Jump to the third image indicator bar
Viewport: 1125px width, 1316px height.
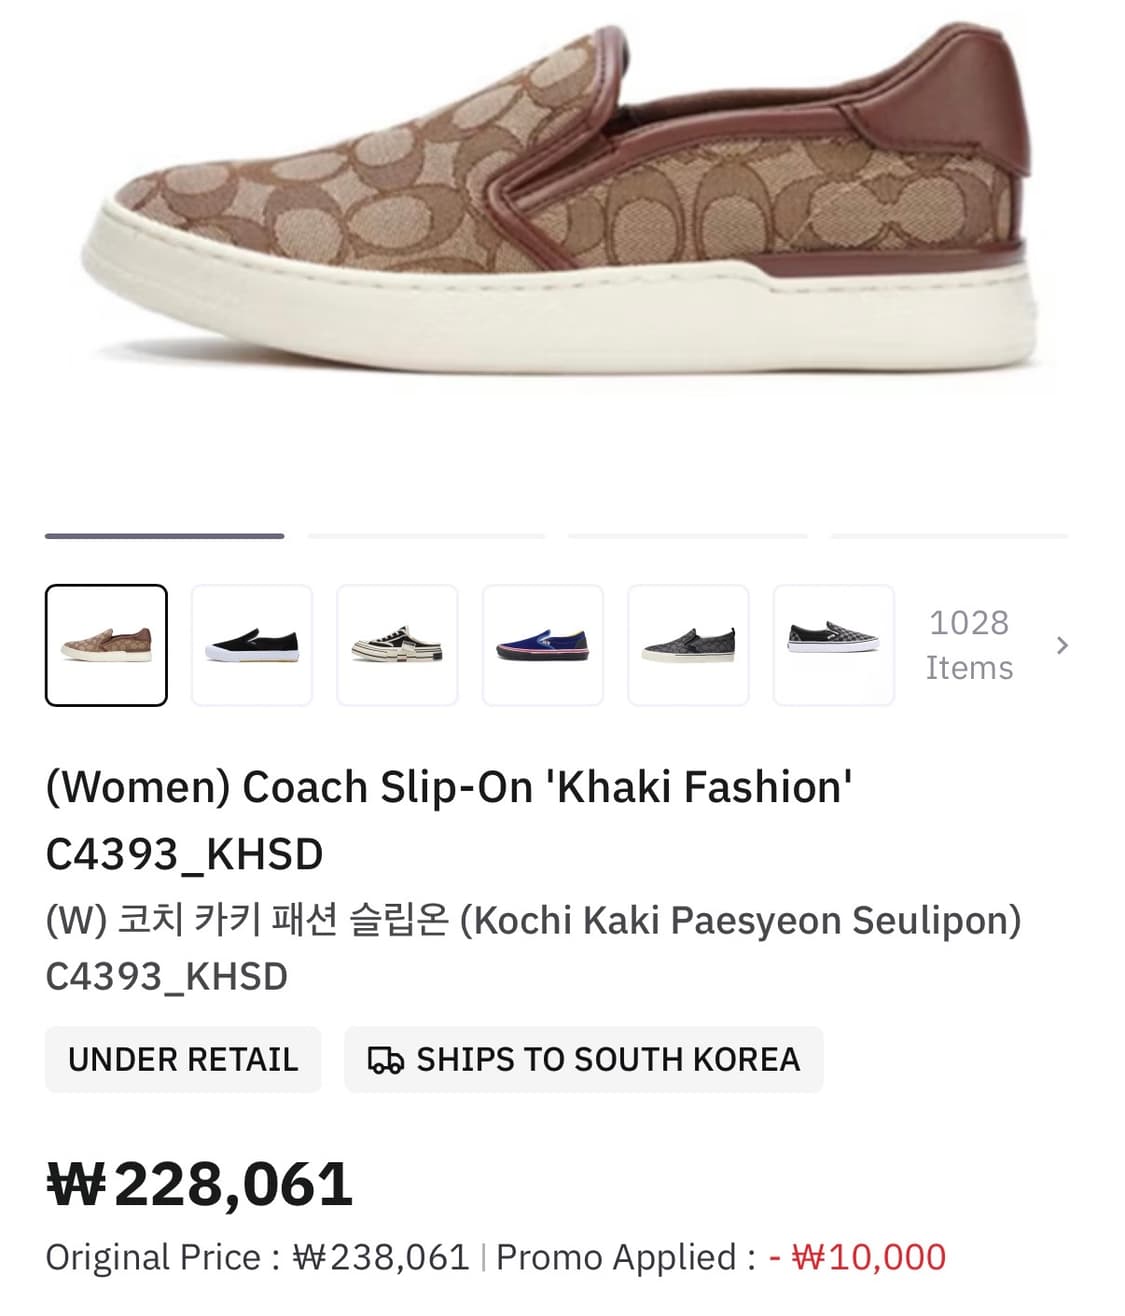[688, 536]
